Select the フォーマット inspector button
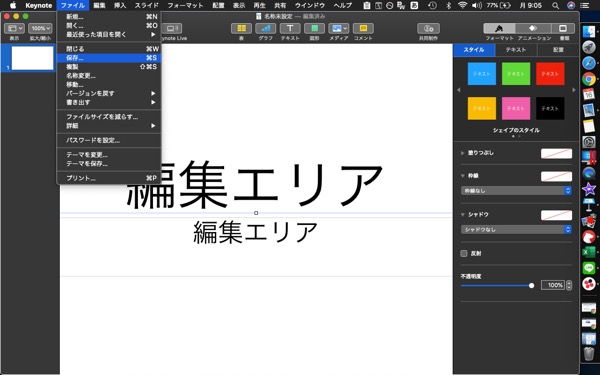This screenshot has height=375, width=600. click(x=499, y=28)
